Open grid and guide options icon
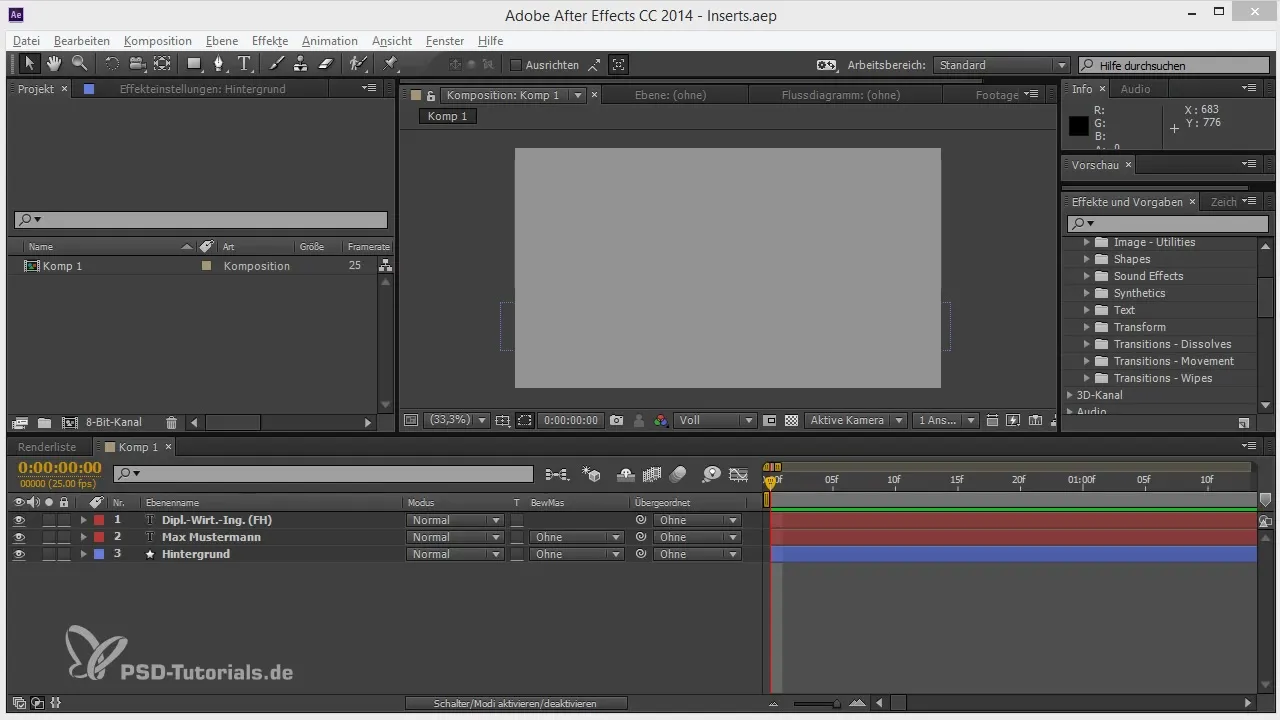This screenshot has height=720, width=1280. 502,421
